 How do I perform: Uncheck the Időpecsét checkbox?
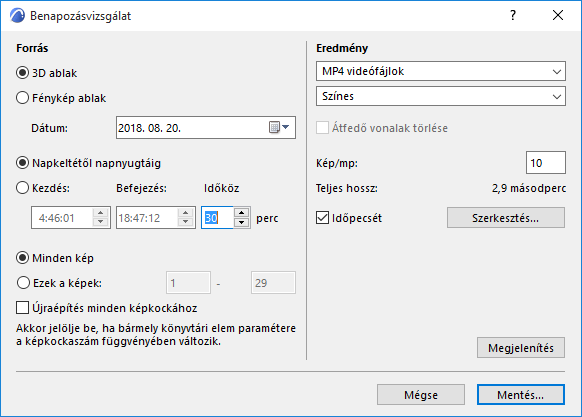coord(323,218)
